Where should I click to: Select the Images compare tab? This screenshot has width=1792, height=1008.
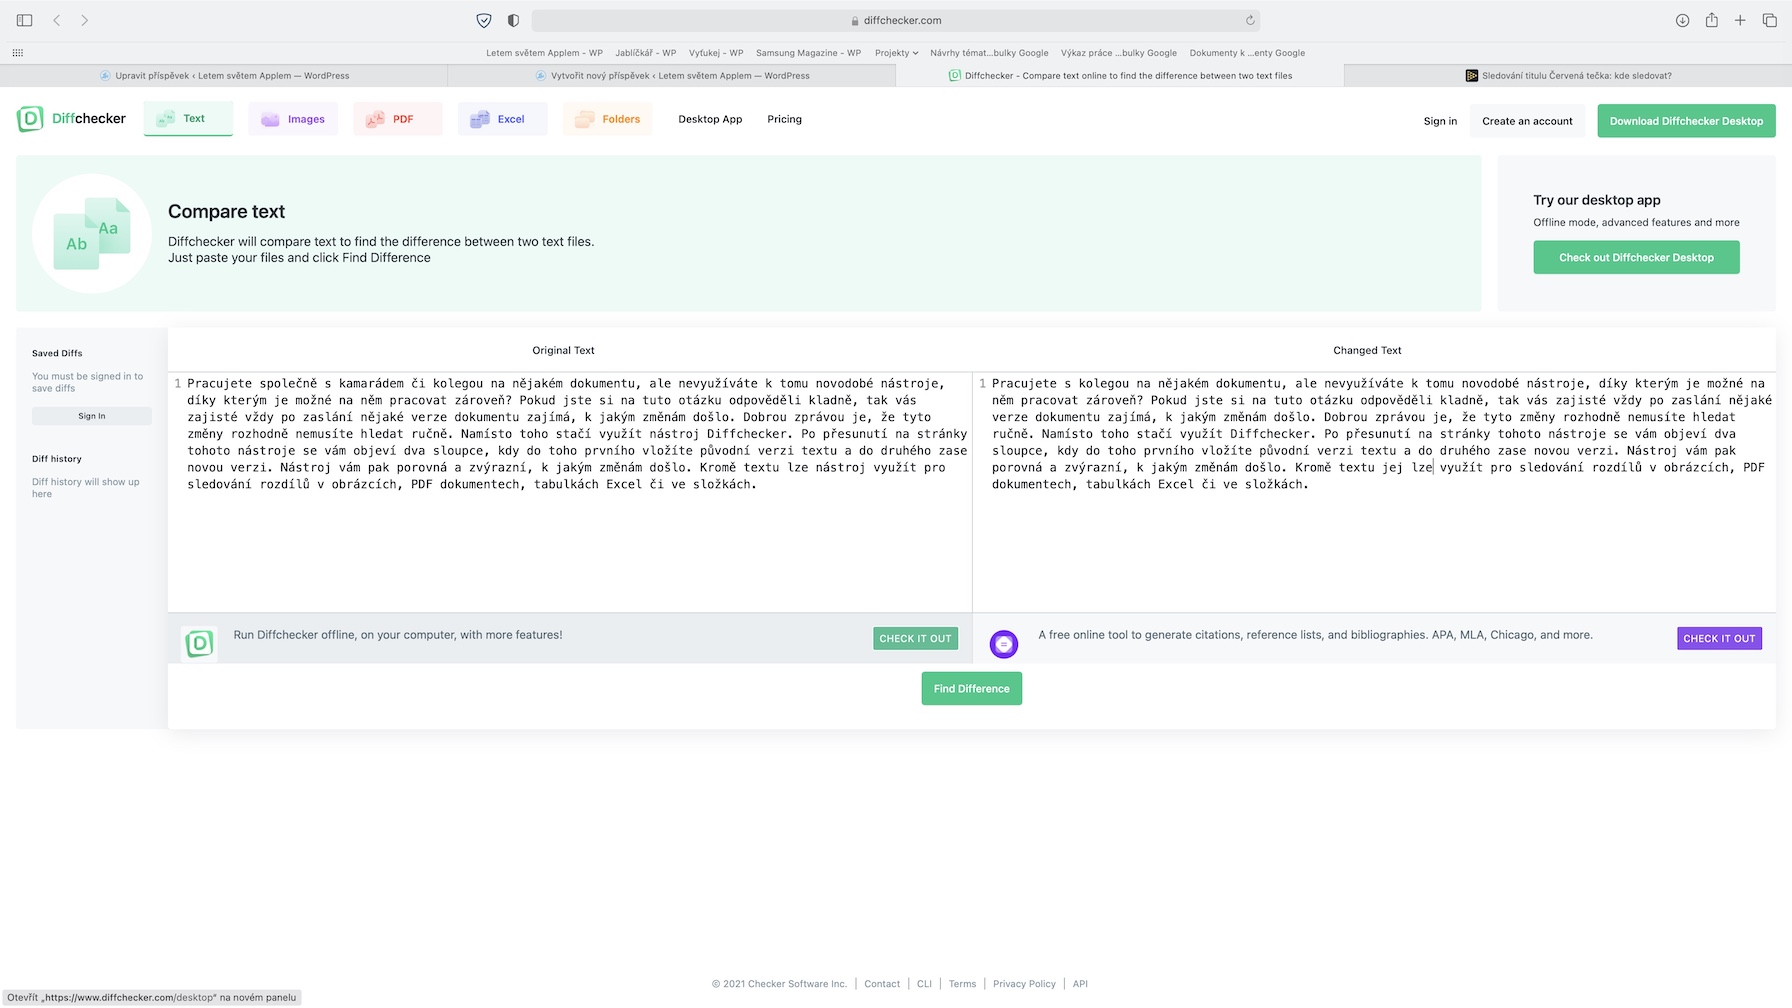coord(293,119)
